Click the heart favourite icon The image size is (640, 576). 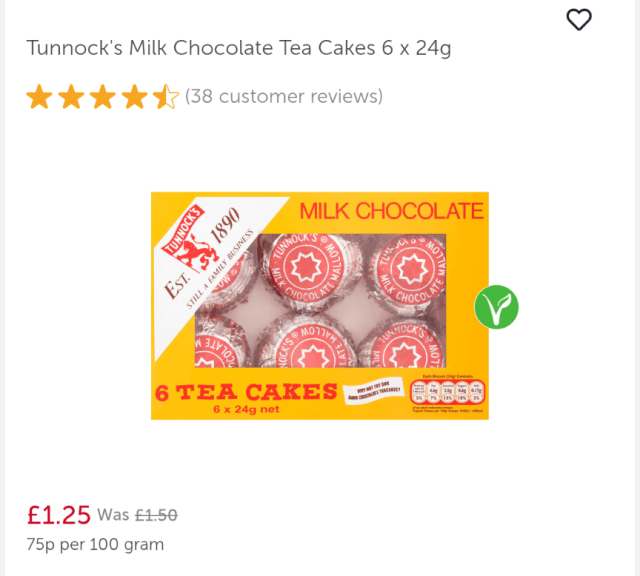(579, 19)
